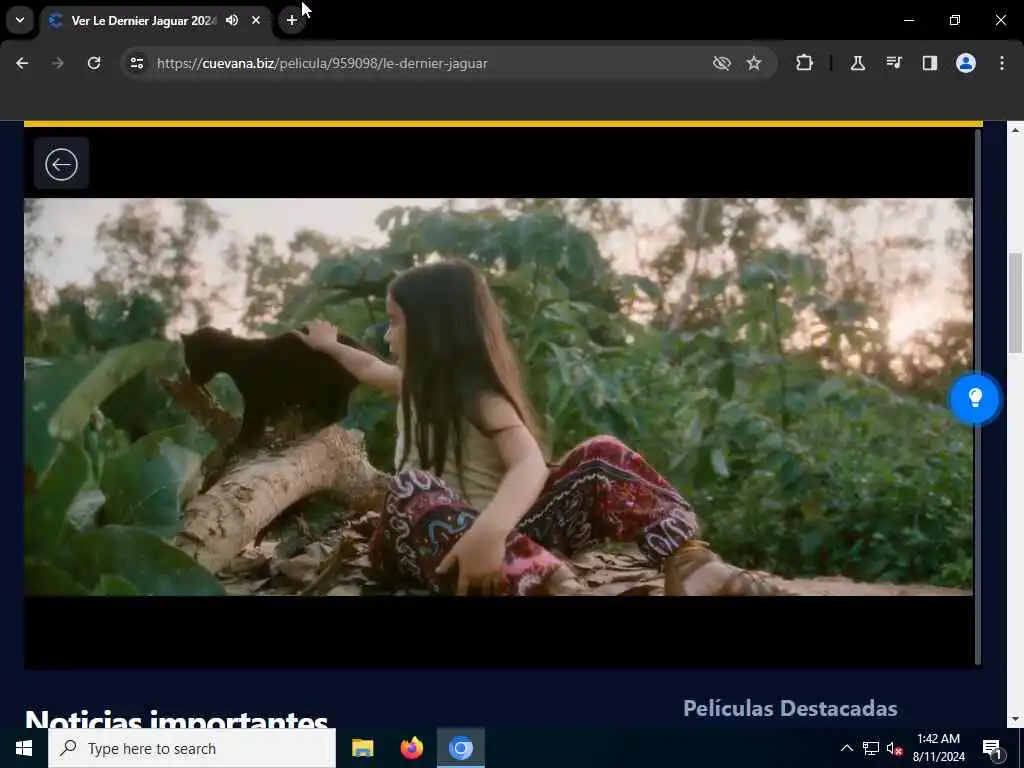Click the video frame of the girl

(498, 397)
